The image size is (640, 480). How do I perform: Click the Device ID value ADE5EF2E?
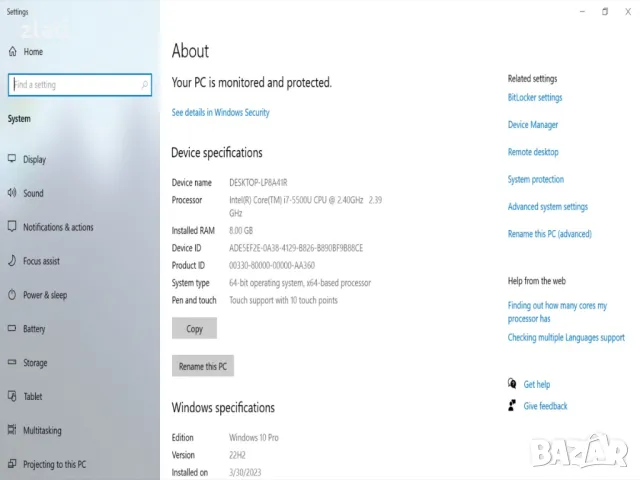(296, 248)
